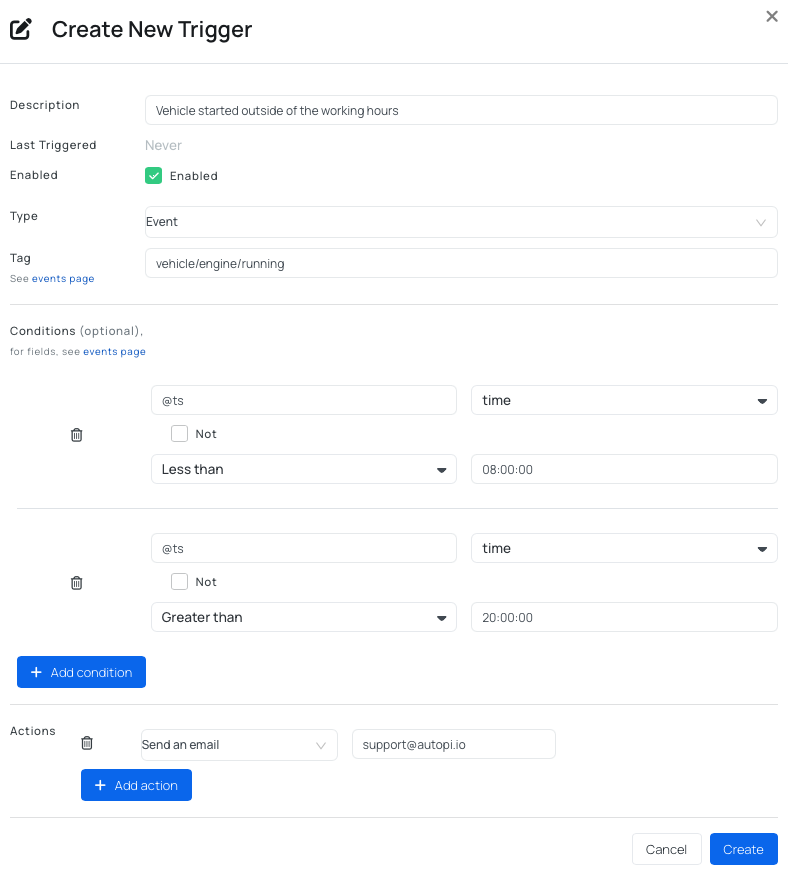
Task: Open the 'Less than' operator dropdown
Action: click(x=303, y=470)
